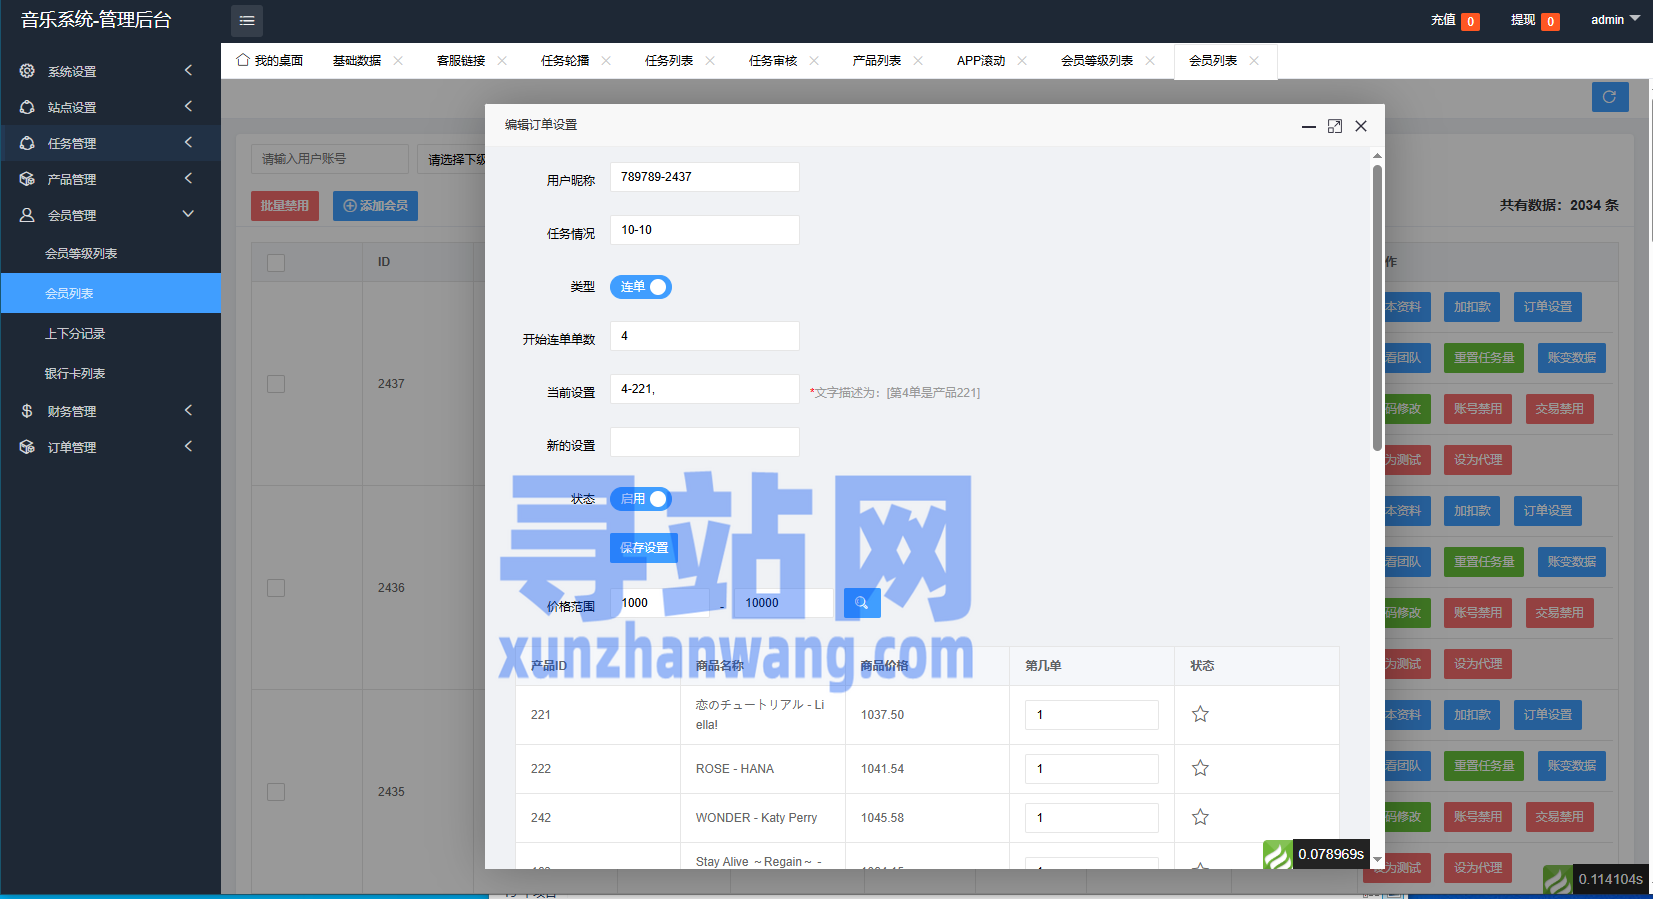Click the 财务管理 dollar icon
The image size is (1653, 899).
tap(27, 411)
